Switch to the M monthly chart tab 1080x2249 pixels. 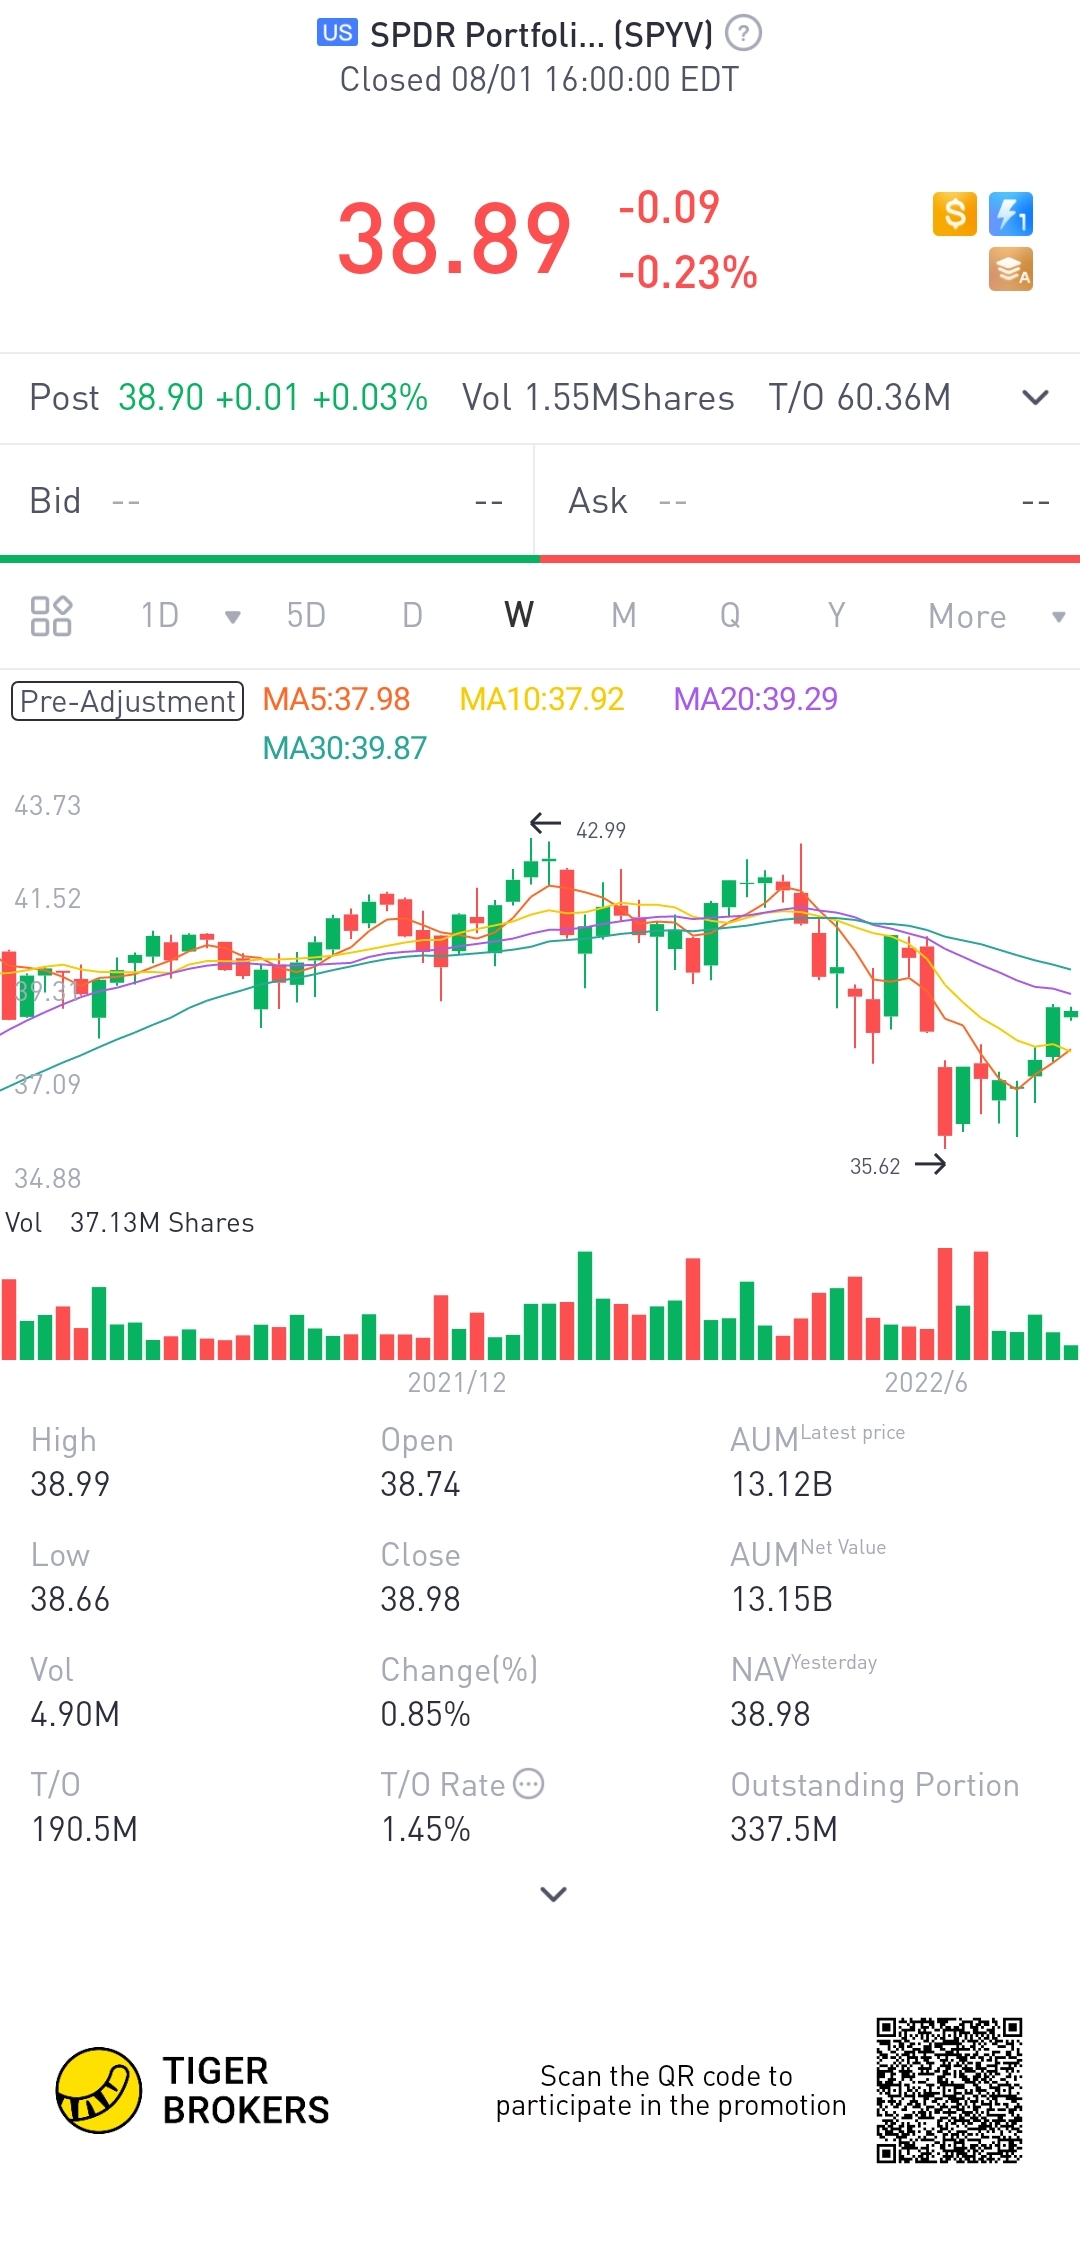coord(624,615)
